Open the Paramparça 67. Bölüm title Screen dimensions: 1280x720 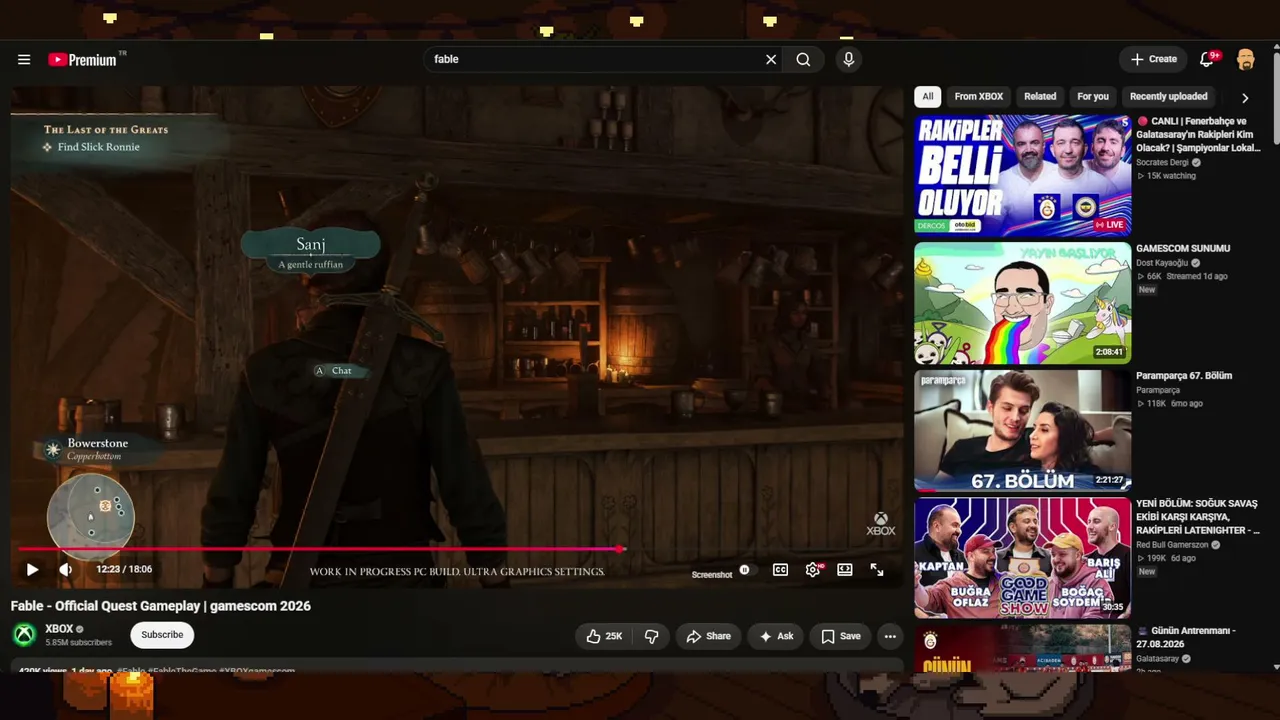(x=1184, y=376)
